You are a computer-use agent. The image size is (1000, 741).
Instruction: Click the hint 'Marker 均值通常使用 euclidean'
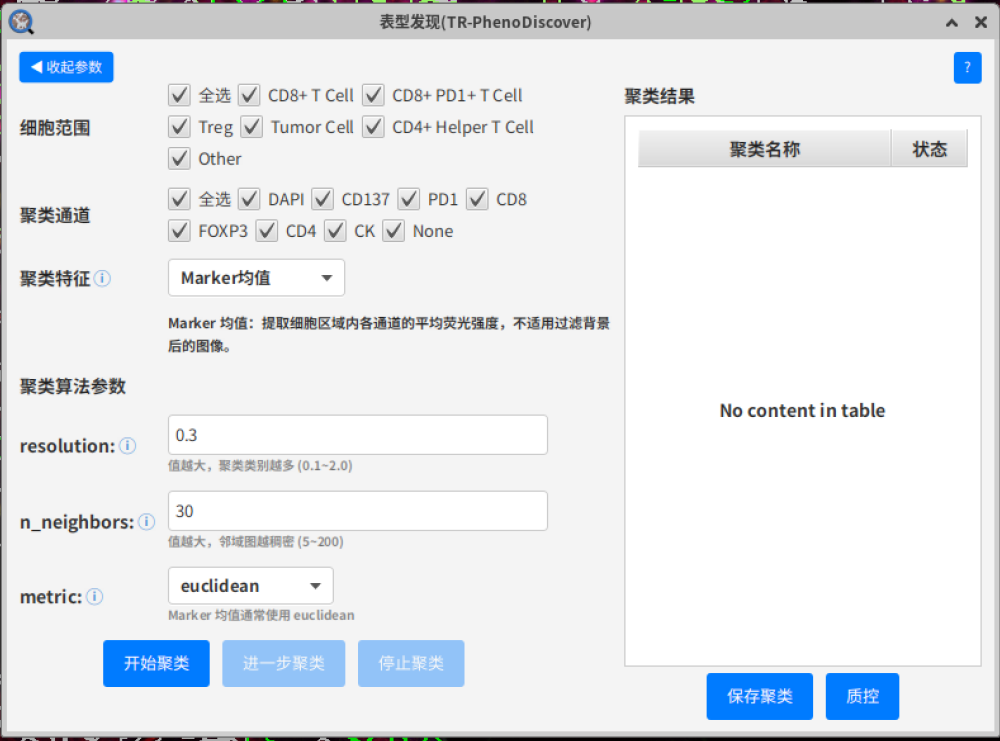[261, 615]
